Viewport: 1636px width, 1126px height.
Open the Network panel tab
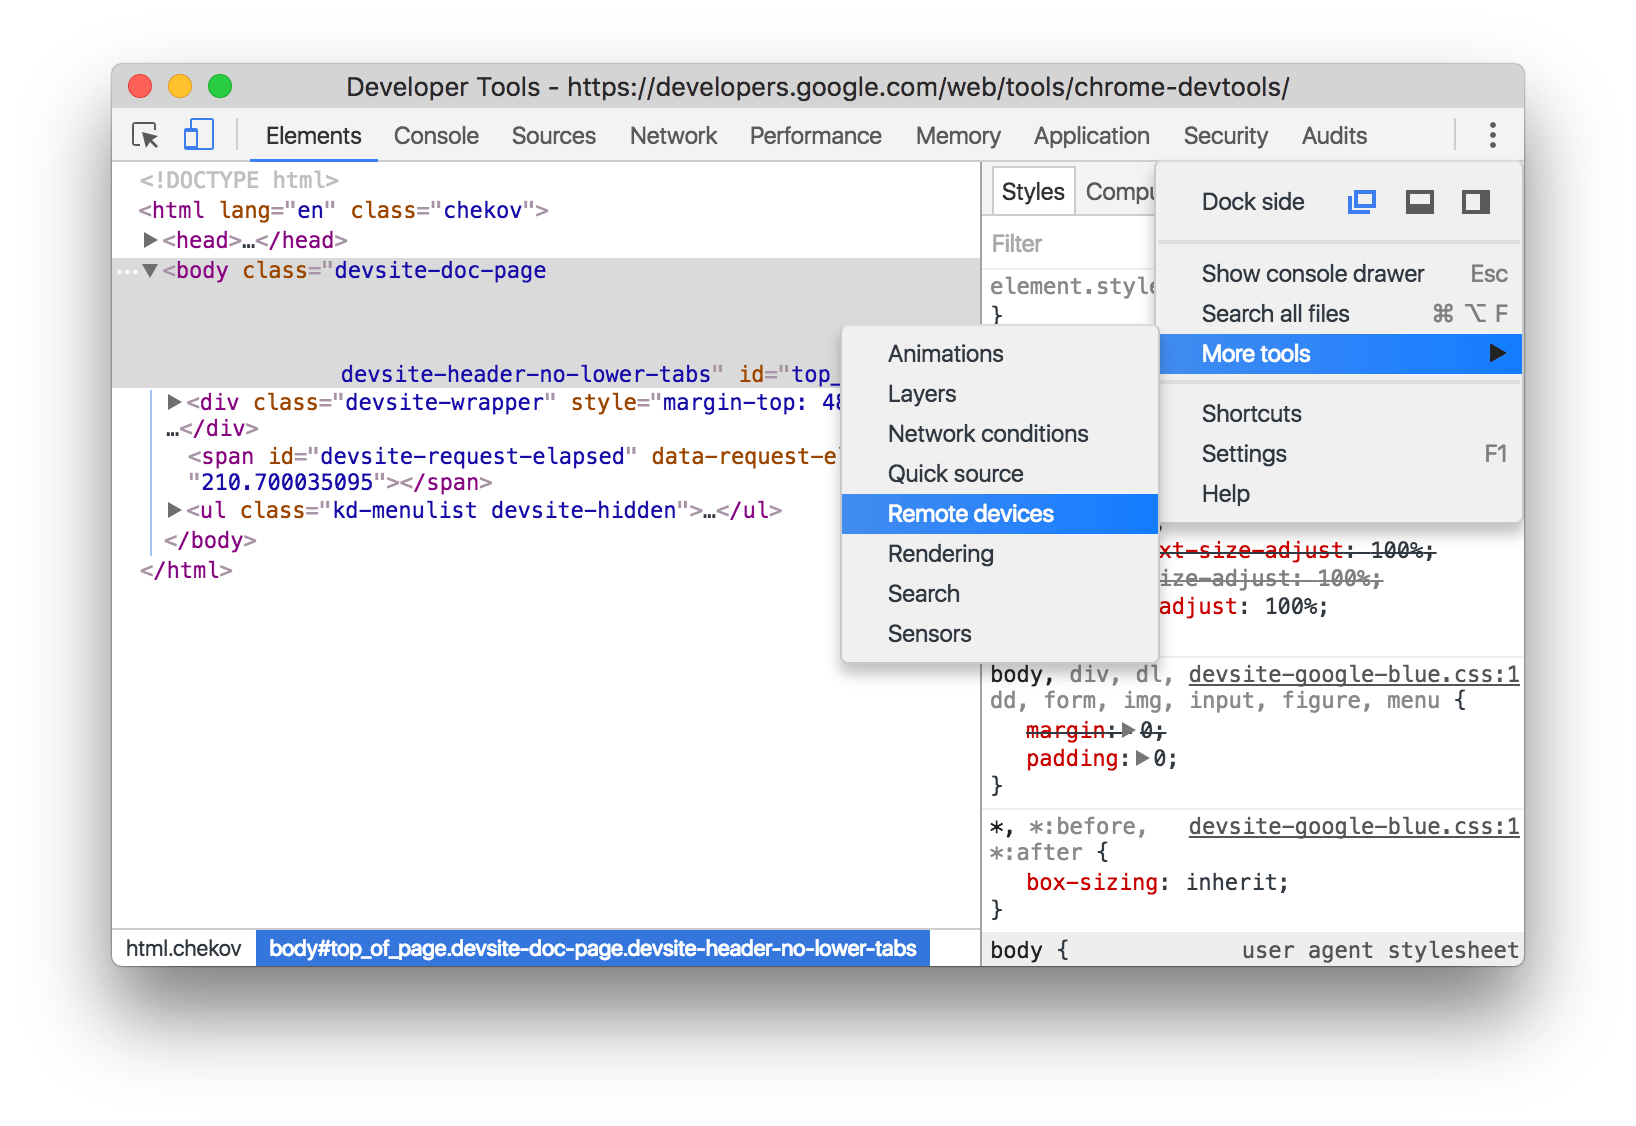coord(672,135)
